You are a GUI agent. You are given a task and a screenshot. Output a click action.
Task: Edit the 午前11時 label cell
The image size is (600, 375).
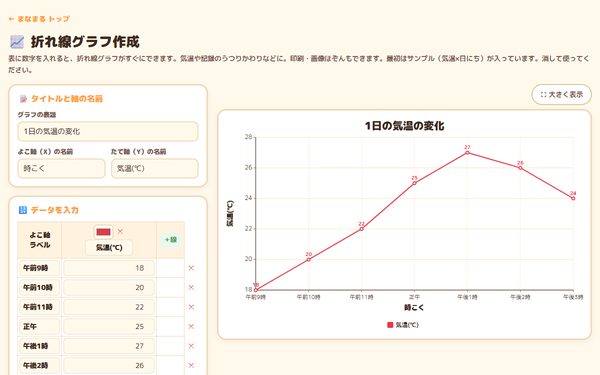pos(39,307)
